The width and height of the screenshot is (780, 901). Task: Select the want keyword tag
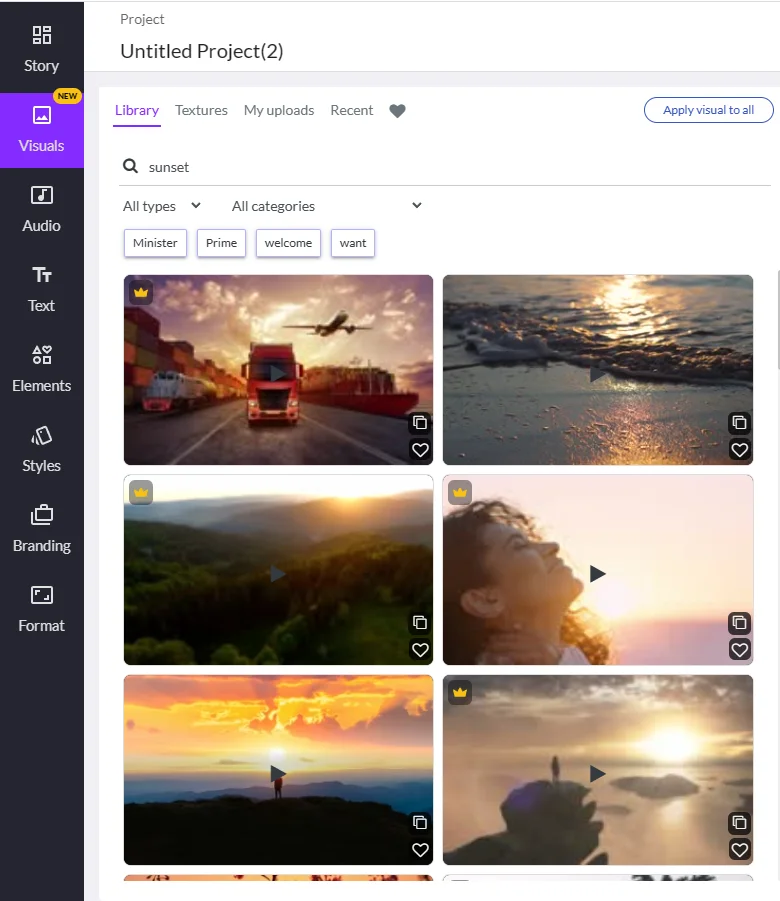click(353, 243)
